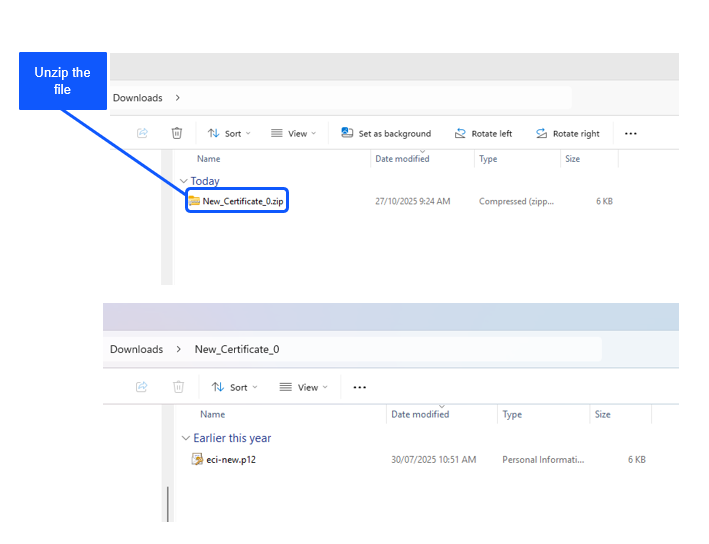This screenshot has height=544, width=709.
Task: Open the Sort dropdown in the New_Certificate_0 window
Action: 234,387
